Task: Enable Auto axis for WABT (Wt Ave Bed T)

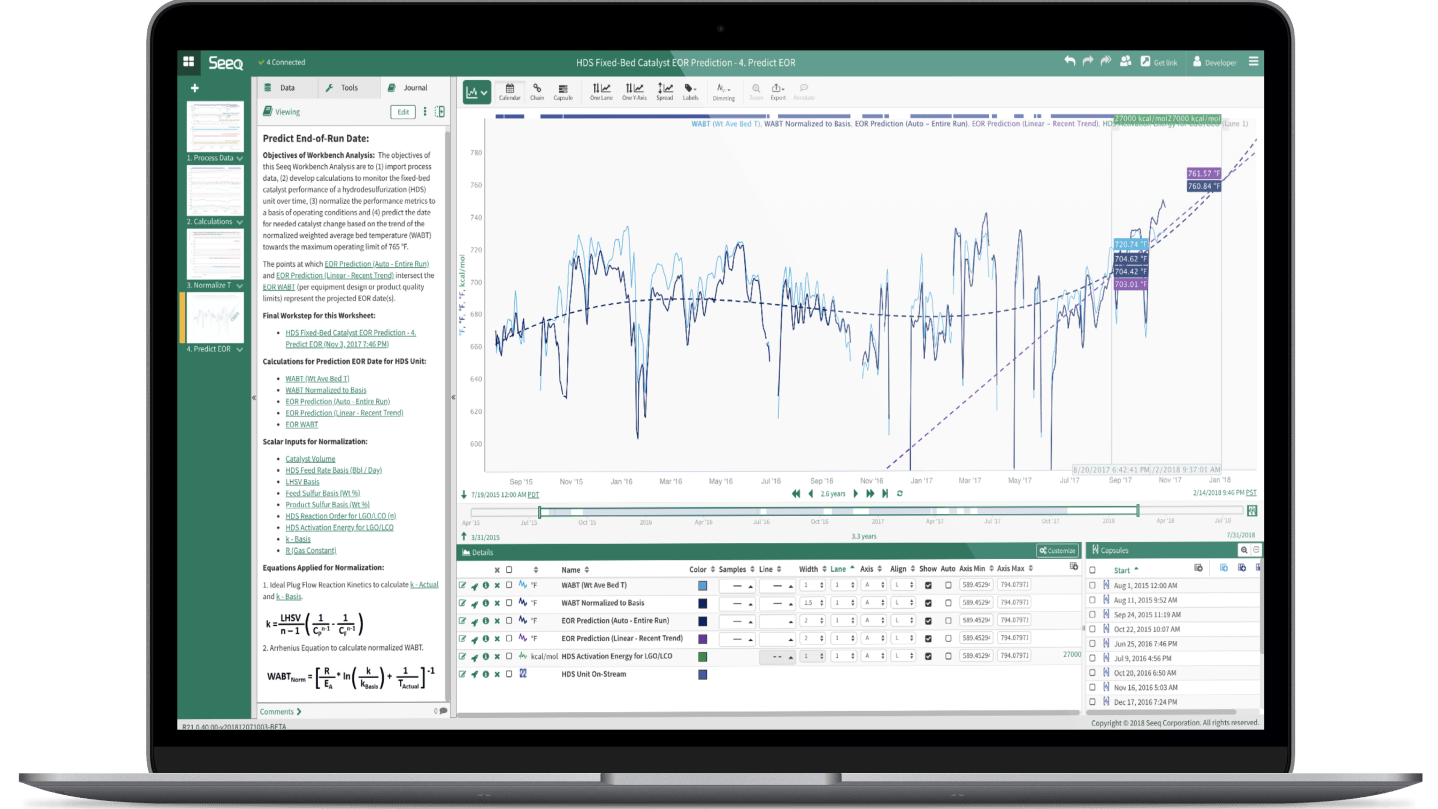Action: pyautogui.click(x=947, y=585)
